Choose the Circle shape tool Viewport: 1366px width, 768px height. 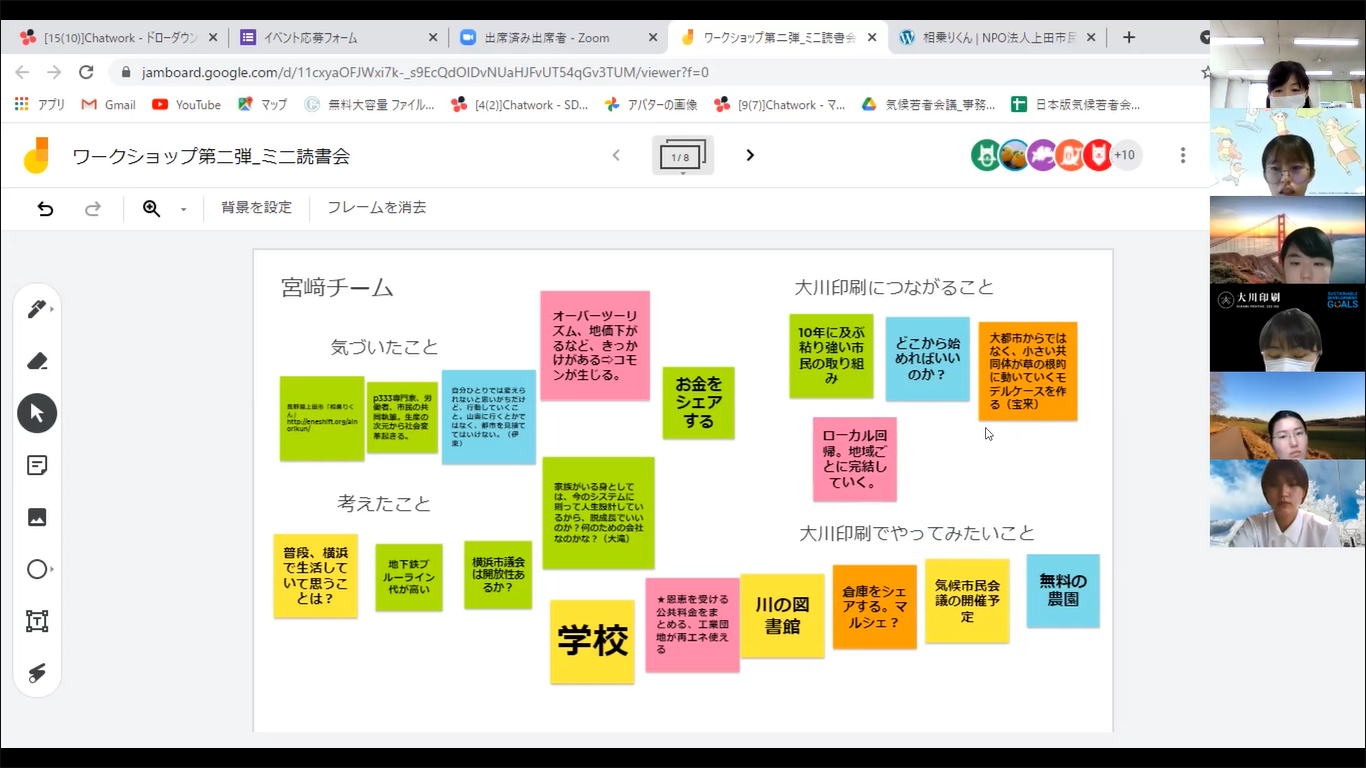(x=37, y=569)
